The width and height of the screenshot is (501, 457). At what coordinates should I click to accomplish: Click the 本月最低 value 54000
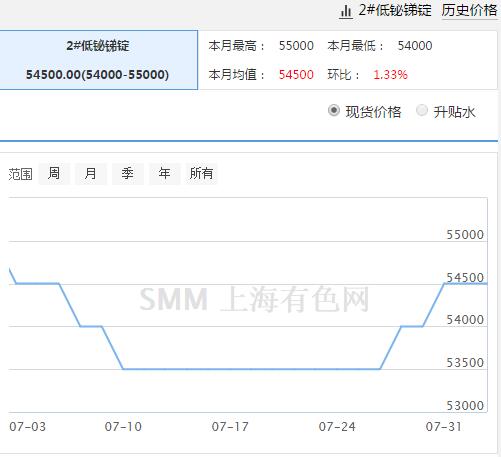click(415, 46)
